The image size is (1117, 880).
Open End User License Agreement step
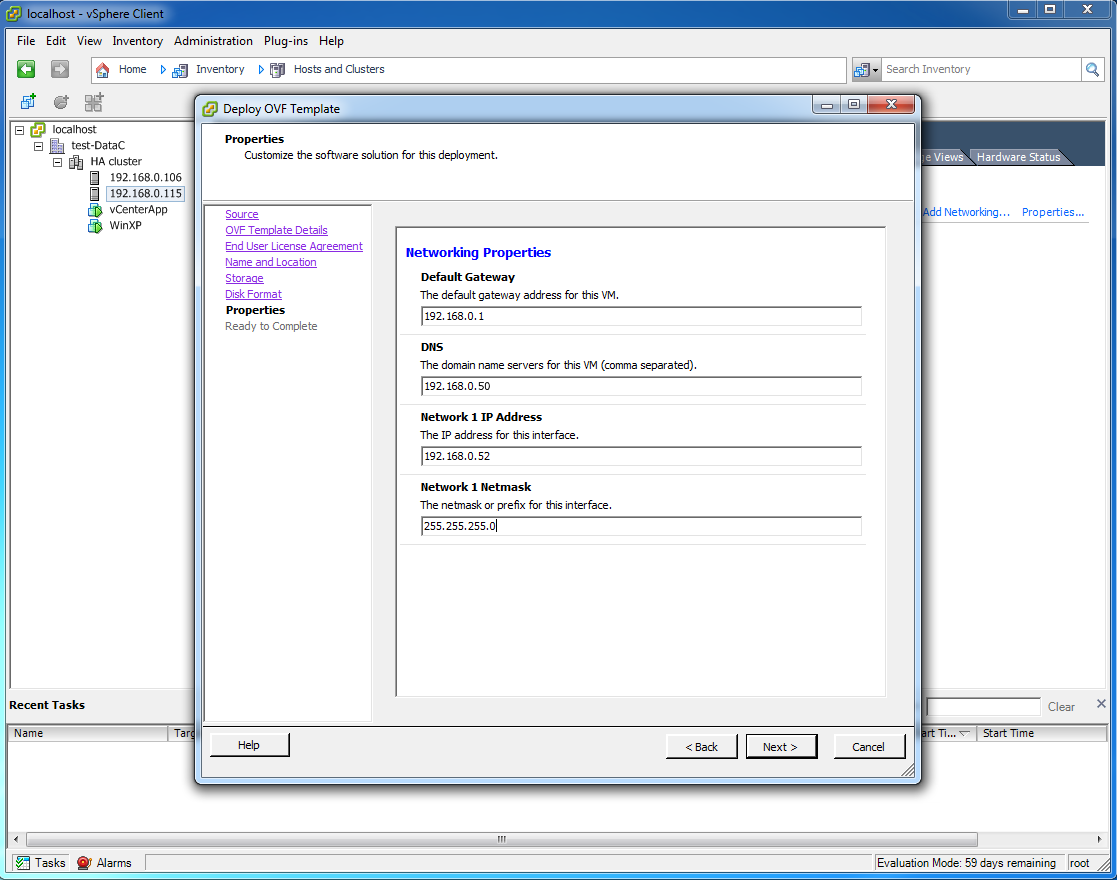pos(293,246)
